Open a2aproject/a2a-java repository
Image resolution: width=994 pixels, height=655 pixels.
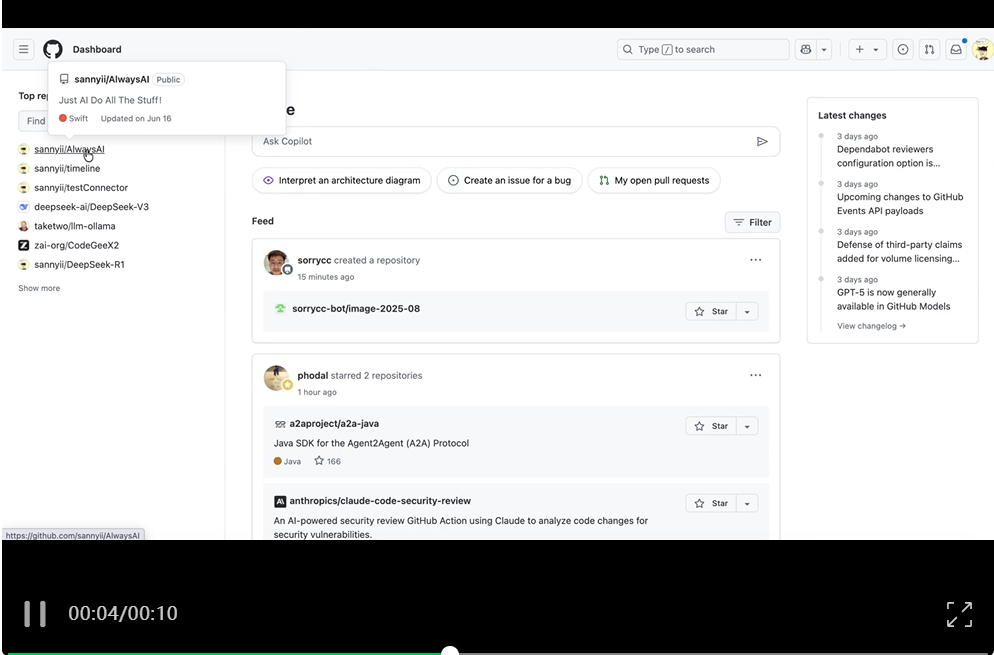coord(334,424)
